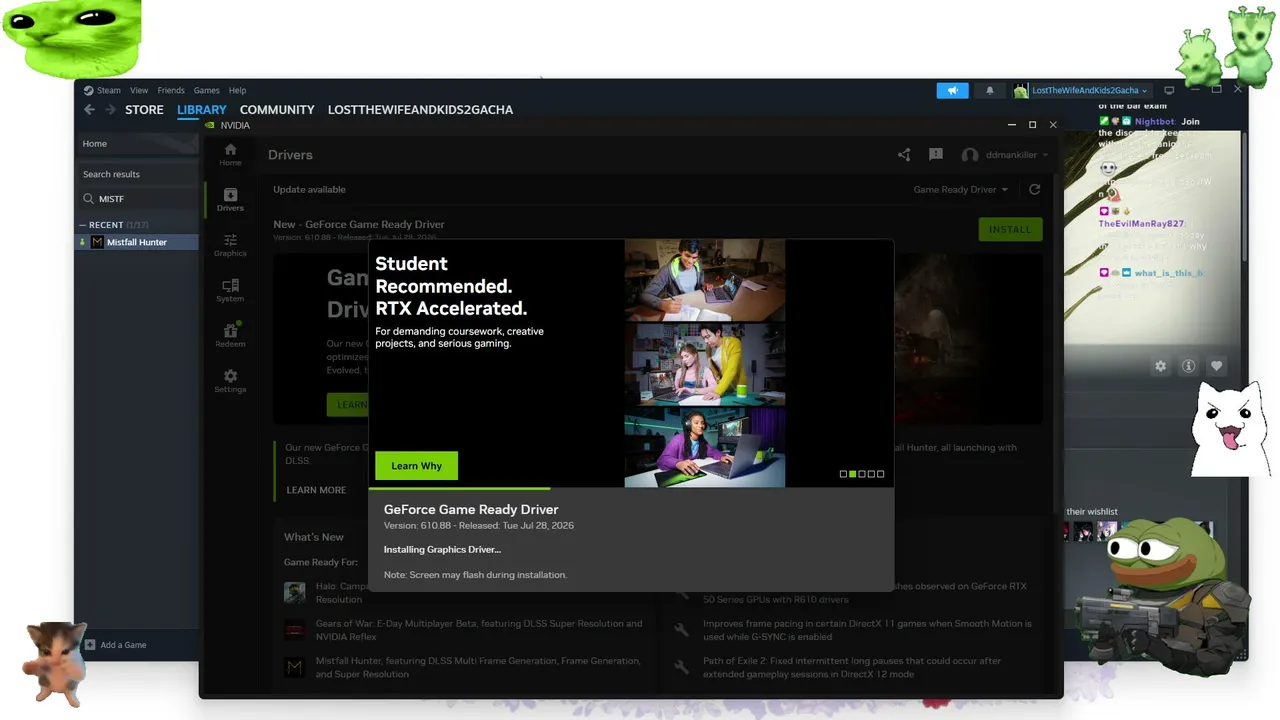Click the wrench icon beside DirectX 11 frame pacing fix
The width and height of the screenshot is (1280, 720).
pos(682,630)
